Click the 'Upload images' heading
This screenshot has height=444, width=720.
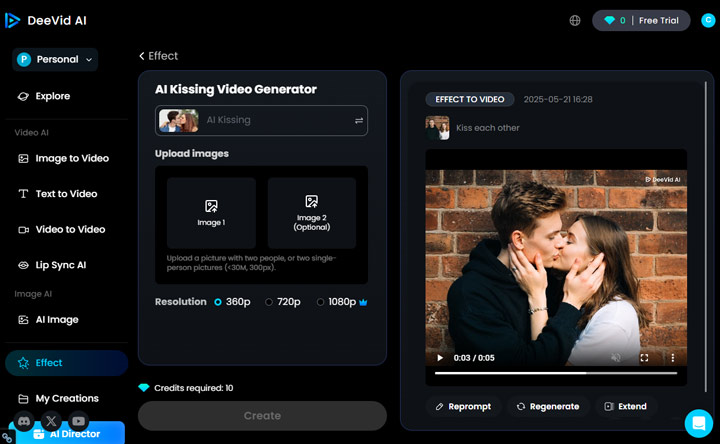[x=191, y=154]
